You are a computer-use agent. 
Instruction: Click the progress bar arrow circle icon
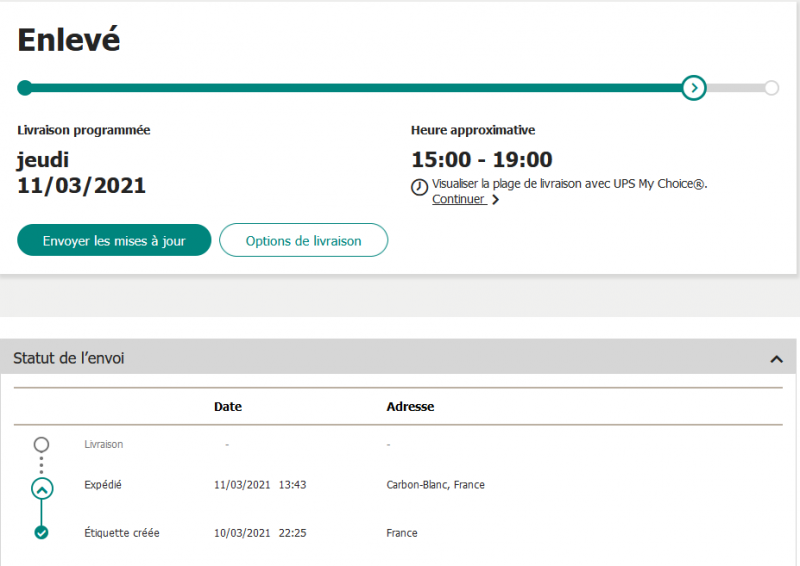click(x=693, y=88)
